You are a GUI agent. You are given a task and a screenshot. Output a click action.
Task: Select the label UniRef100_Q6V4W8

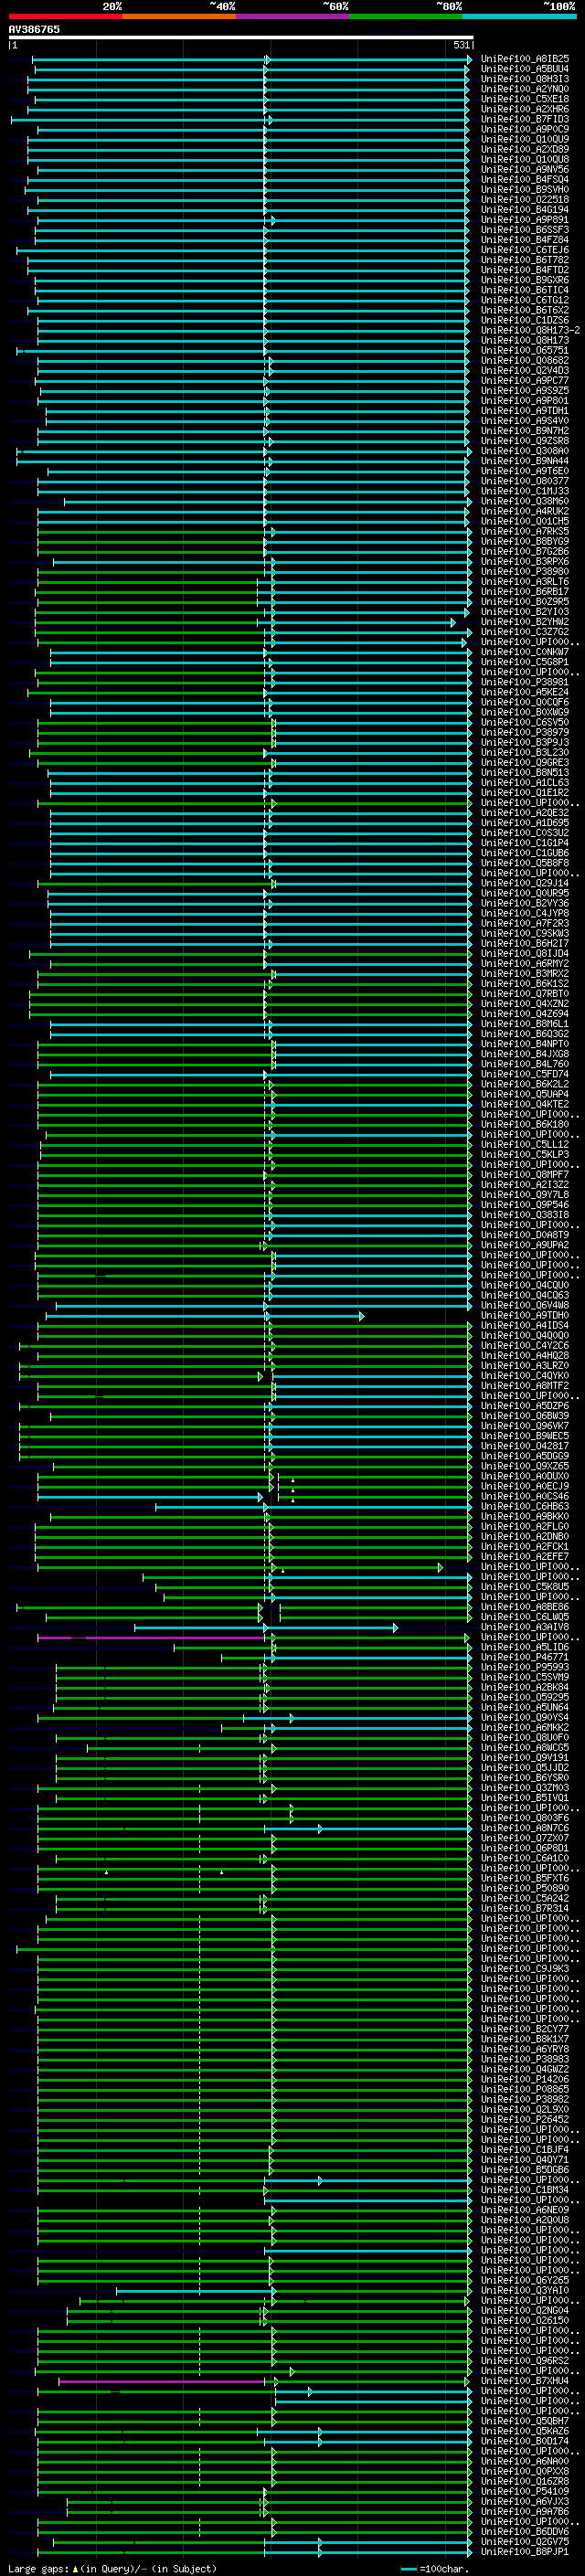(x=525, y=1305)
